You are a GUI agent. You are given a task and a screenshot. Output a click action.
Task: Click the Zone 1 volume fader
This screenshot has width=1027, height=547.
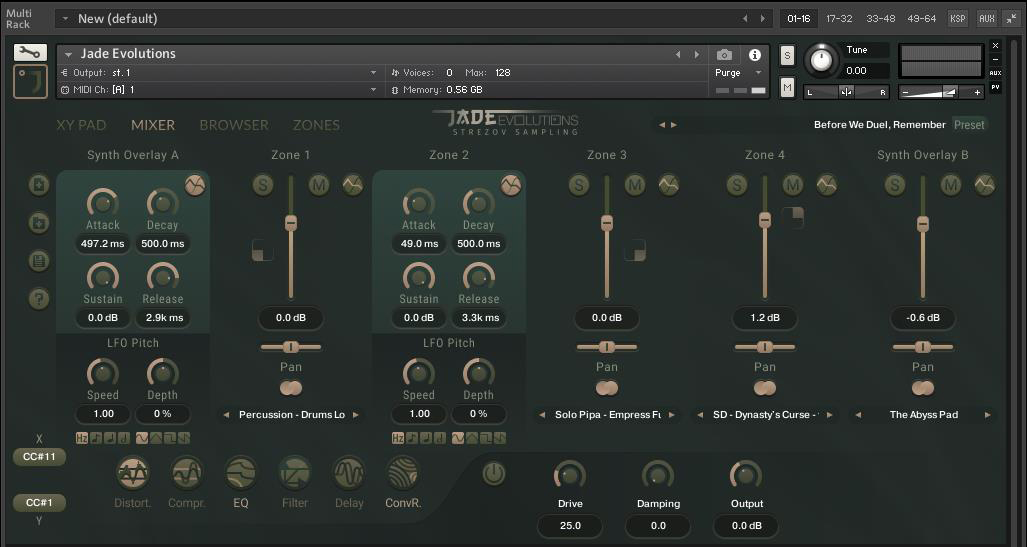click(x=291, y=223)
